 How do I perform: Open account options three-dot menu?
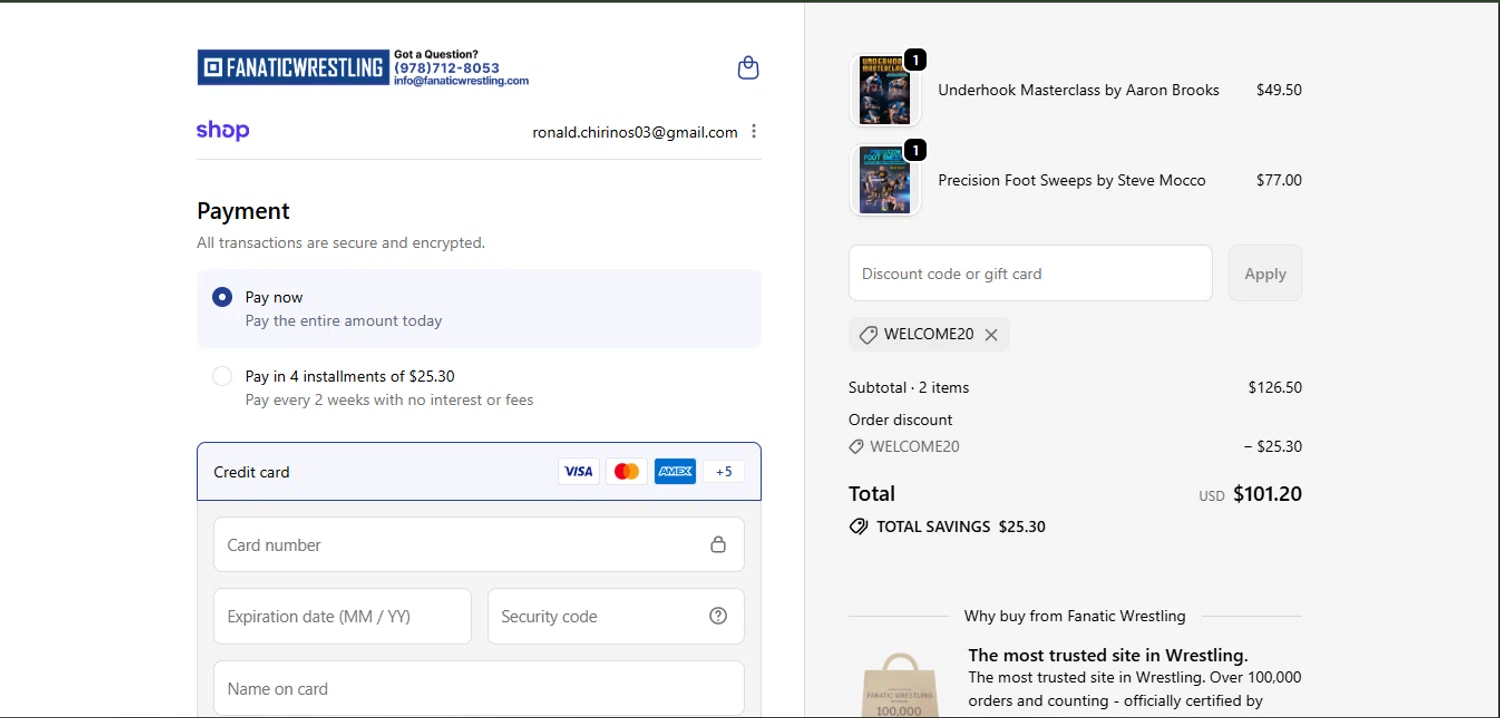pos(754,132)
